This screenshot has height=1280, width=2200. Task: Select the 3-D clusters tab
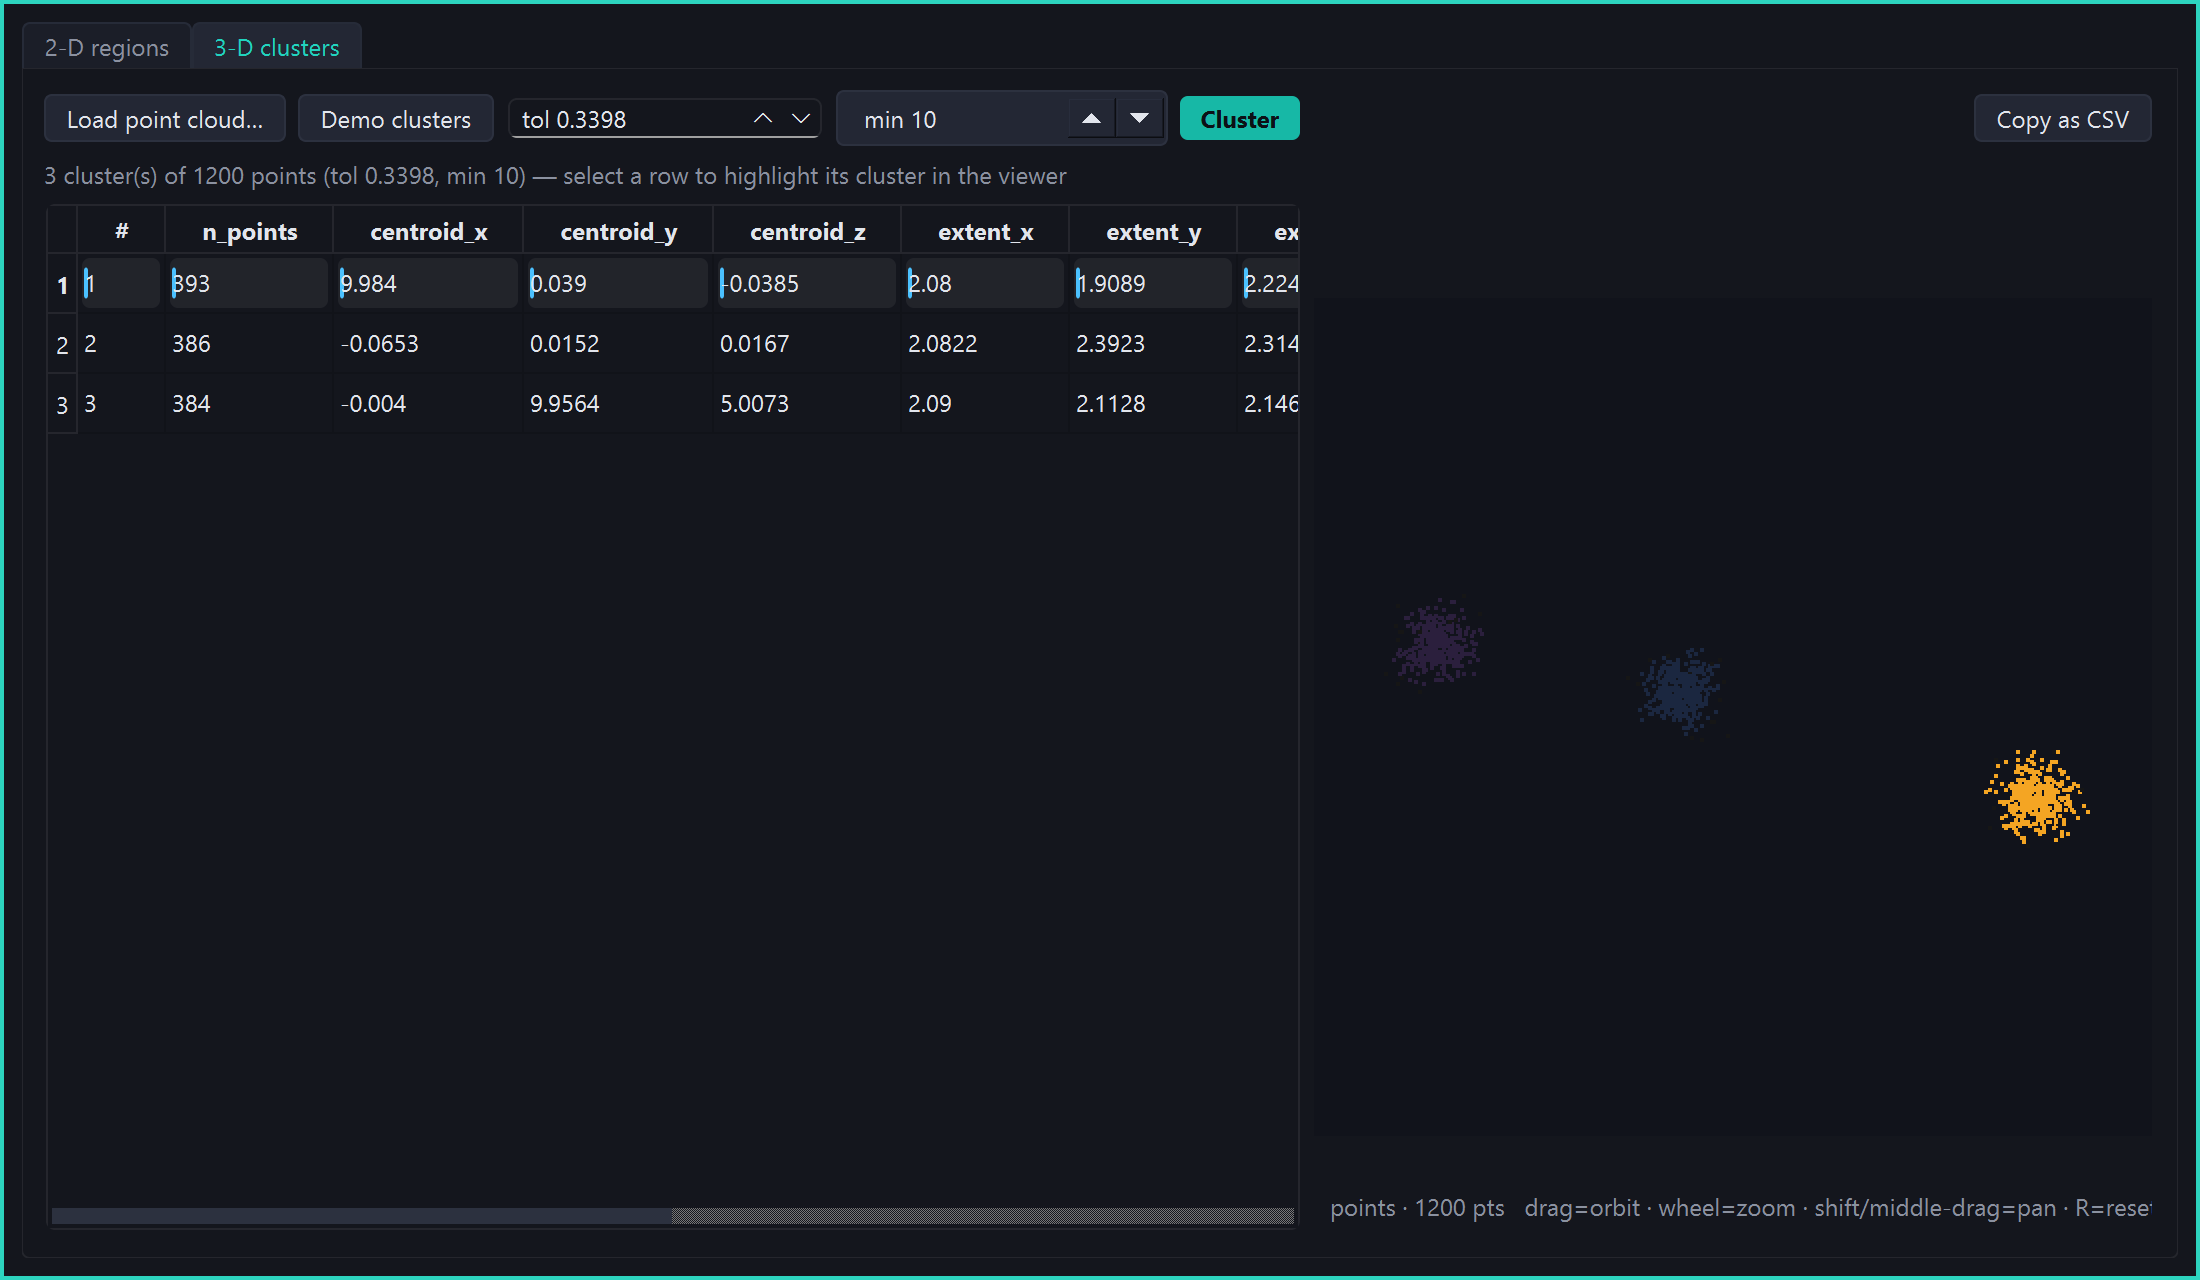click(x=277, y=47)
